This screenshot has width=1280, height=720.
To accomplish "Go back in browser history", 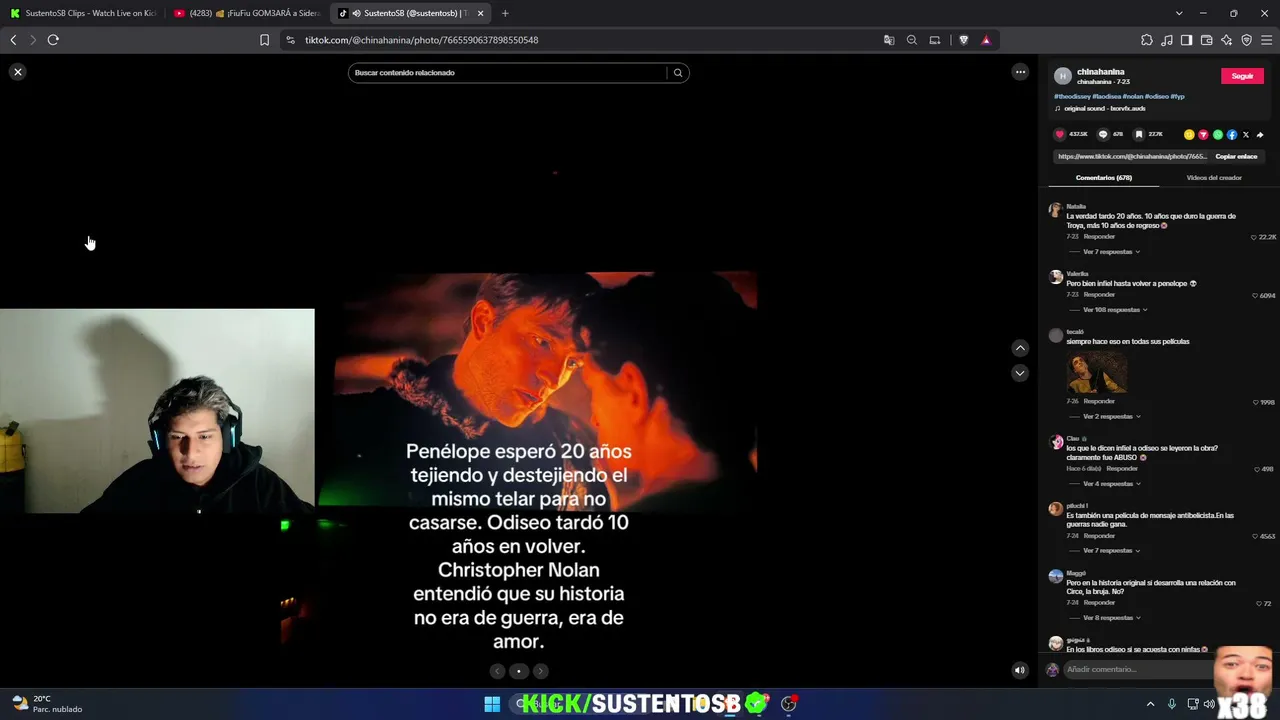I will (13, 40).
